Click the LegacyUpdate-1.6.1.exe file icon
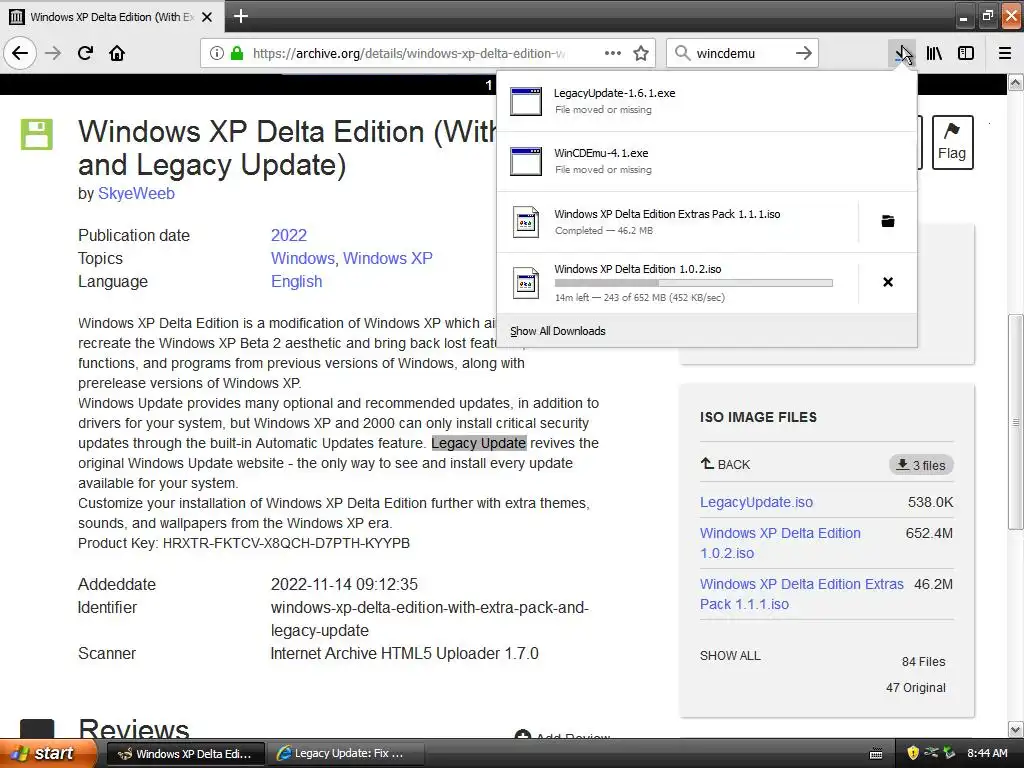This screenshot has height=768, width=1024. coord(526,101)
